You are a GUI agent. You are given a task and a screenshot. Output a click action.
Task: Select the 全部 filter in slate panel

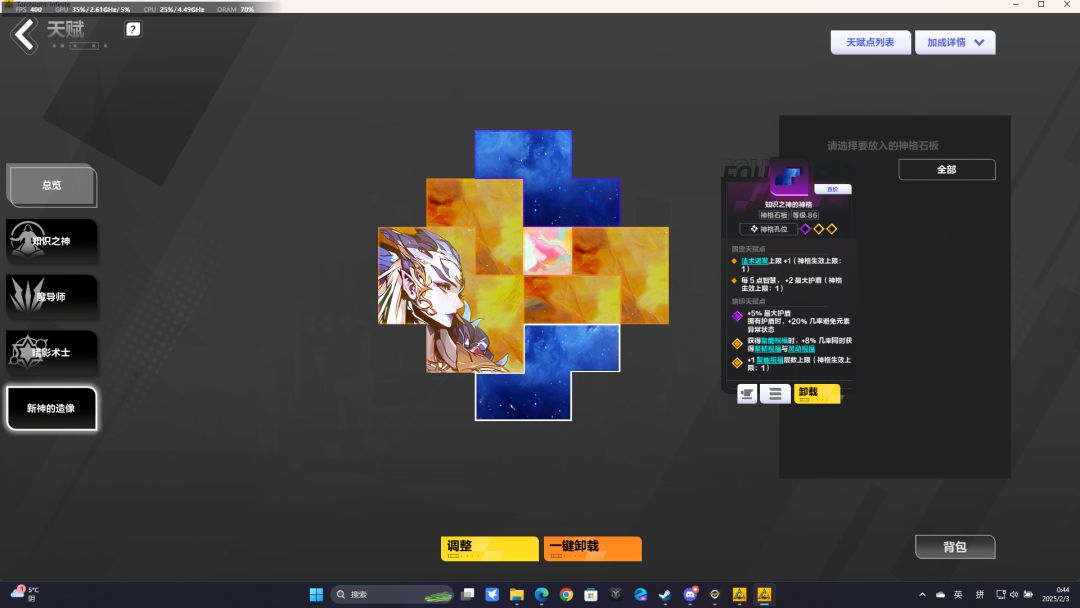coord(946,169)
